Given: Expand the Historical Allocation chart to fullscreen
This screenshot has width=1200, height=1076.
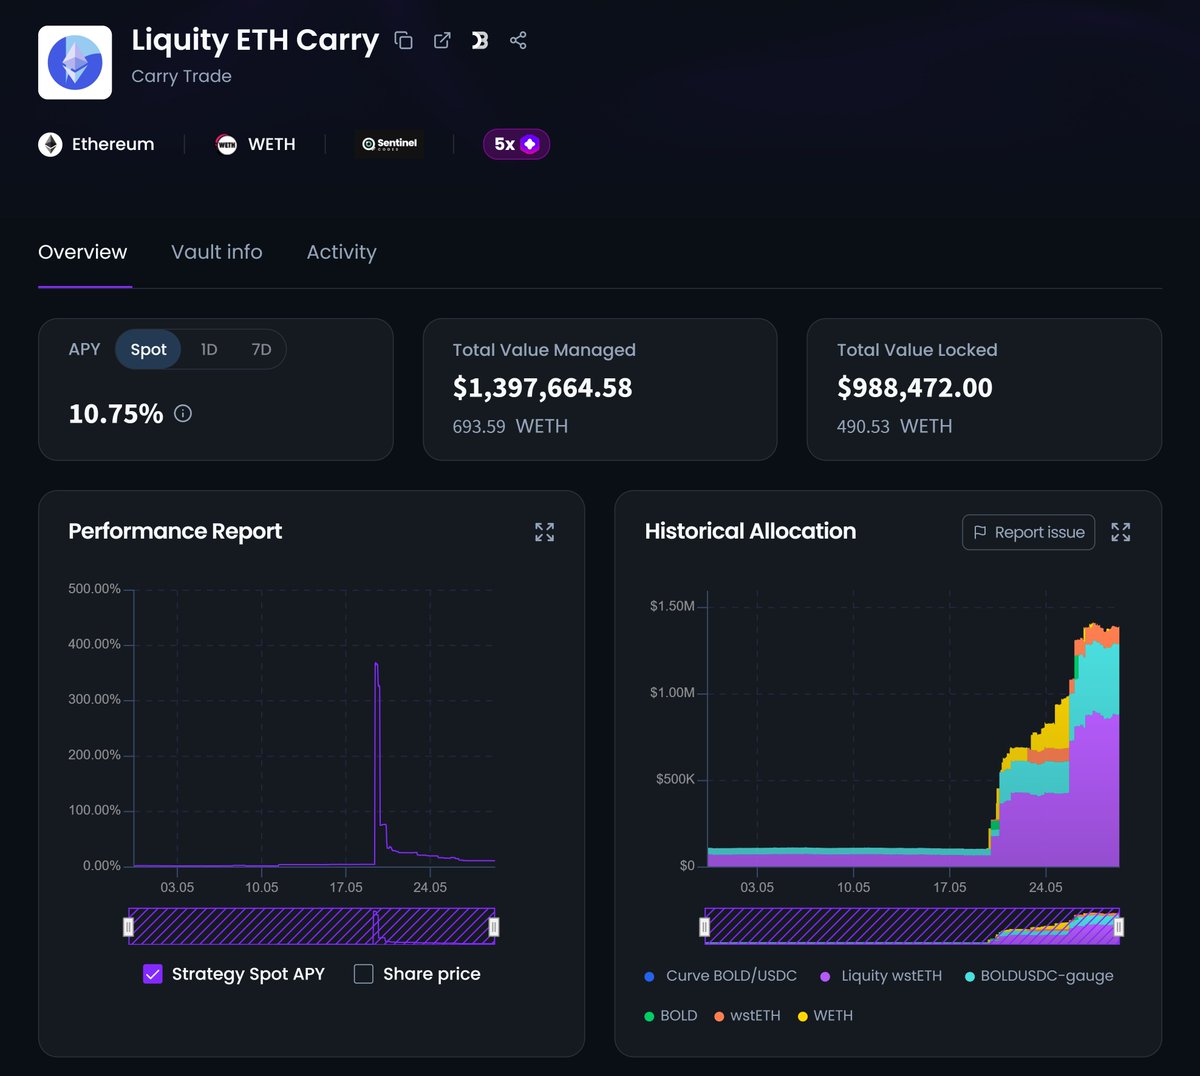Looking at the screenshot, I should 1121,532.
